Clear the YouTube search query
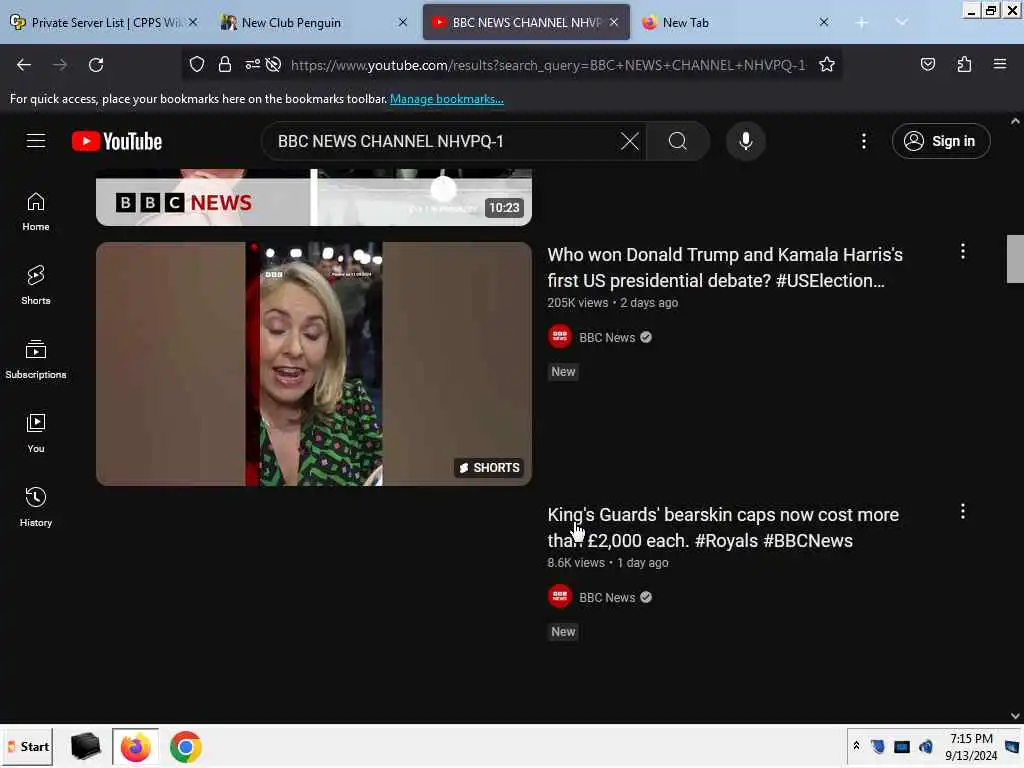Image resolution: width=1024 pixels, height=768 pixels. click(630, 141)
